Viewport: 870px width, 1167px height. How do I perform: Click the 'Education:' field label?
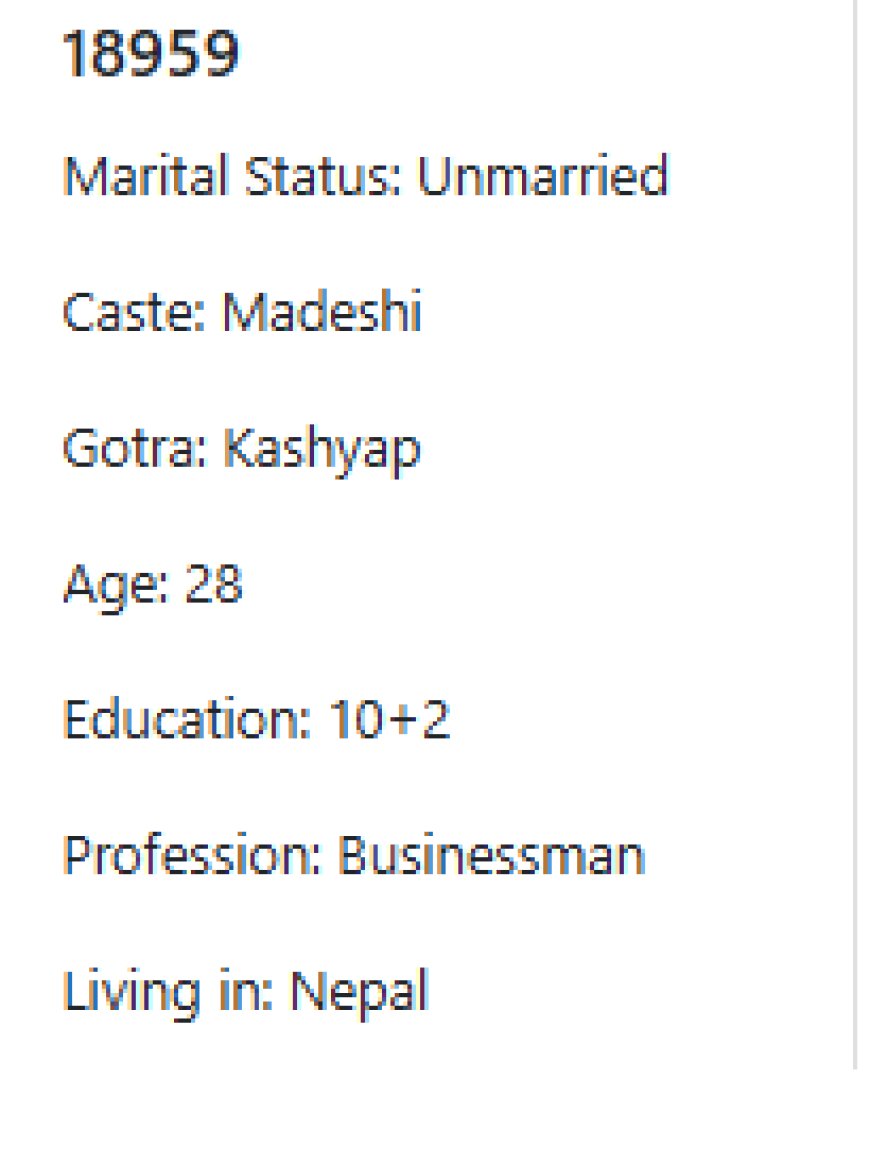tap(187, 719)
